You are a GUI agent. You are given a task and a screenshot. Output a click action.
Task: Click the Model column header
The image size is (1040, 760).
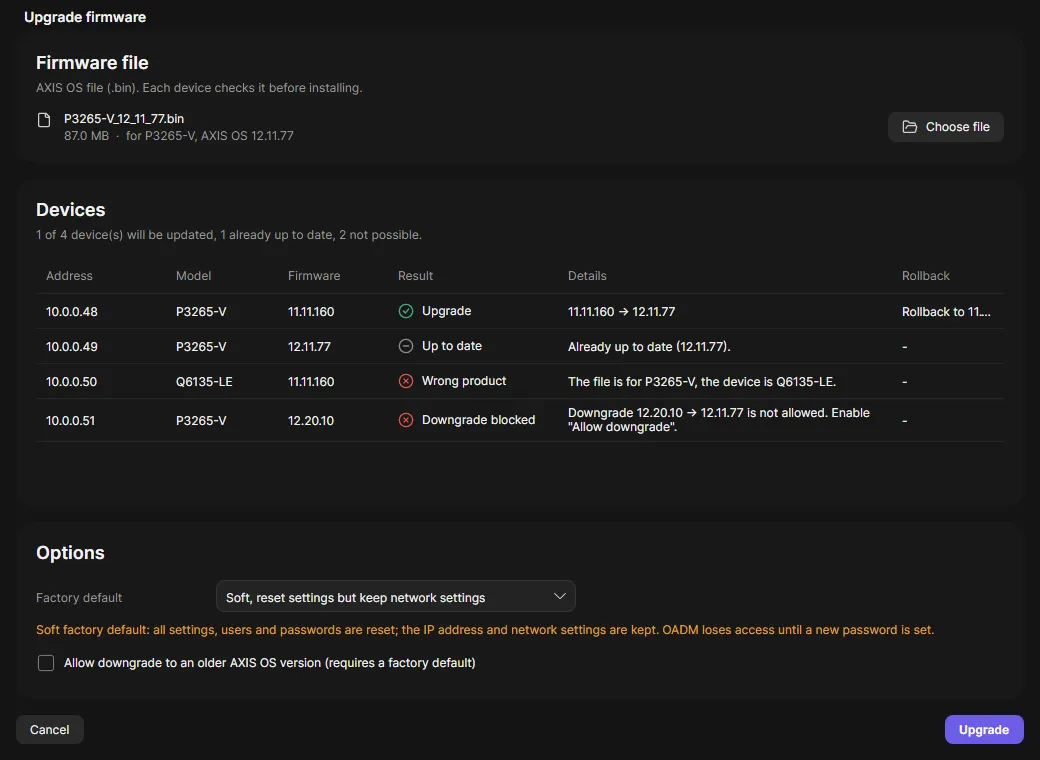coord(194,276)
